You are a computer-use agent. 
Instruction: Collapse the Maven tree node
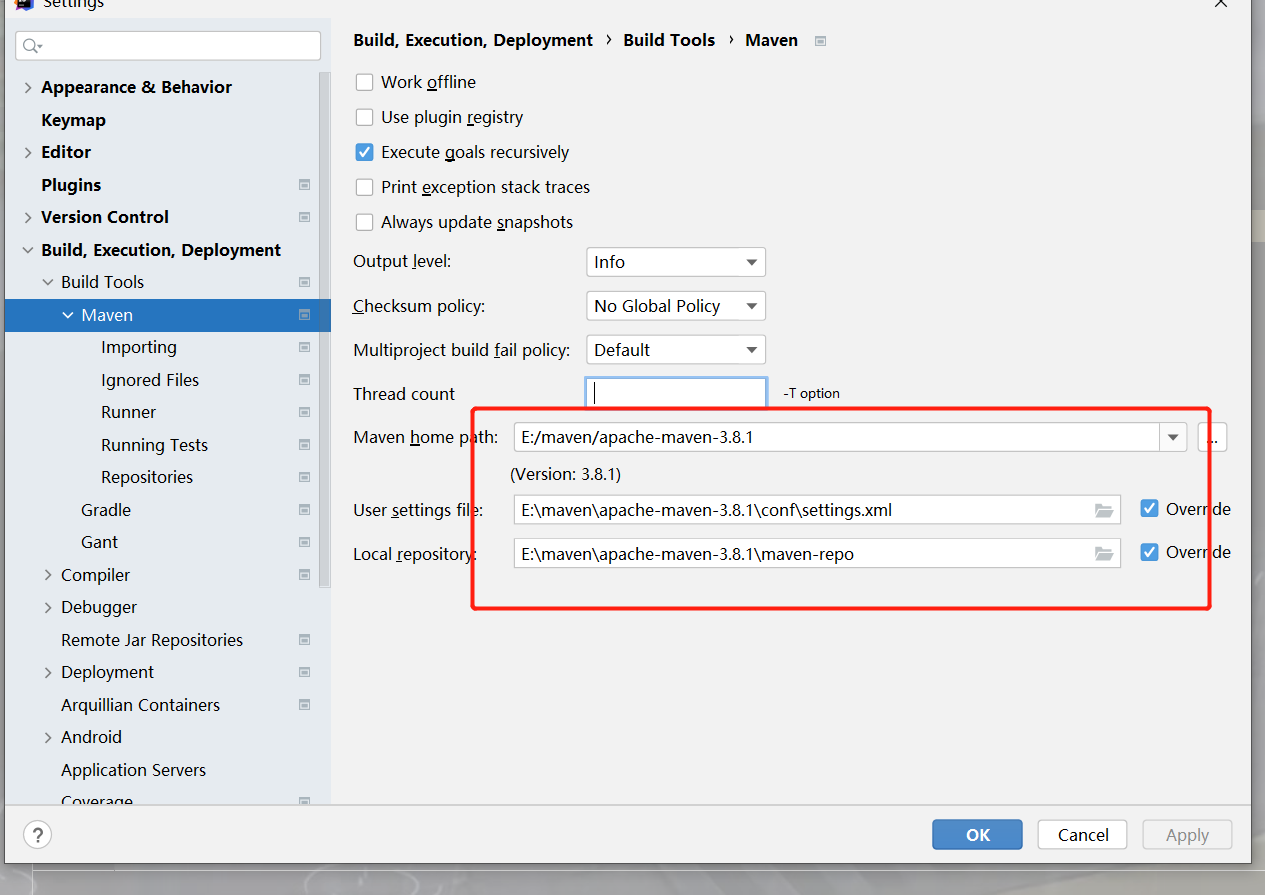(68, 315)
